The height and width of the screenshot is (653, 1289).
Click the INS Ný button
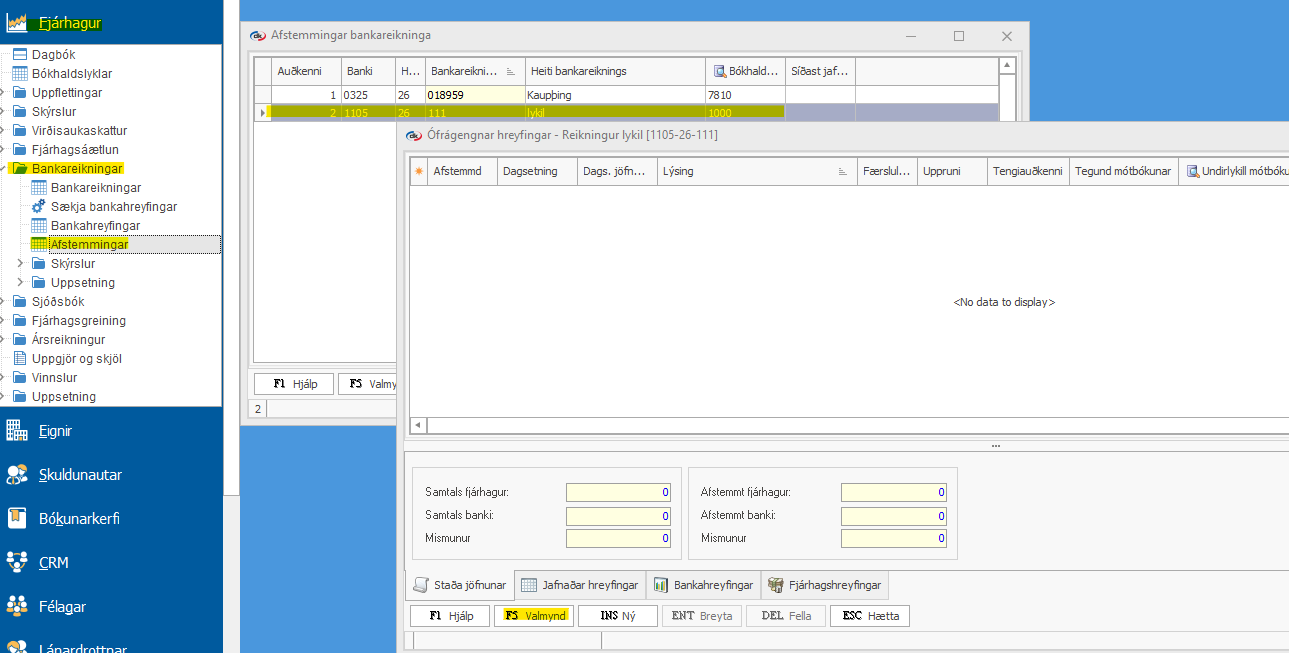point(617,616)
